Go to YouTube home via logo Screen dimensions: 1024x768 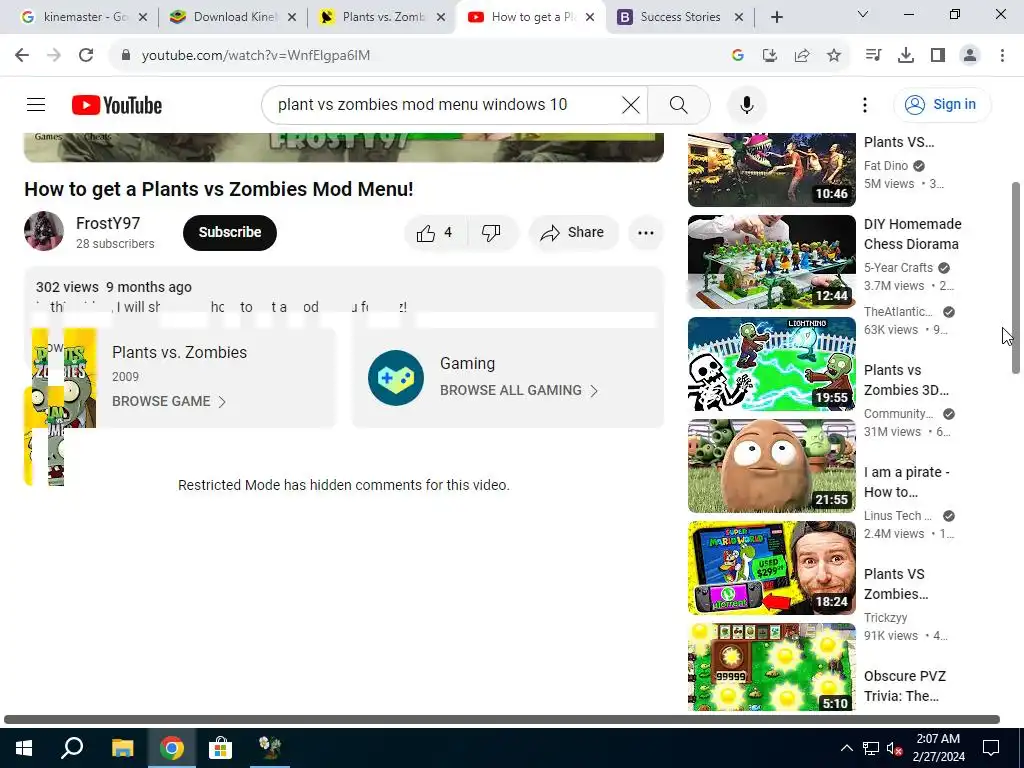117,105
